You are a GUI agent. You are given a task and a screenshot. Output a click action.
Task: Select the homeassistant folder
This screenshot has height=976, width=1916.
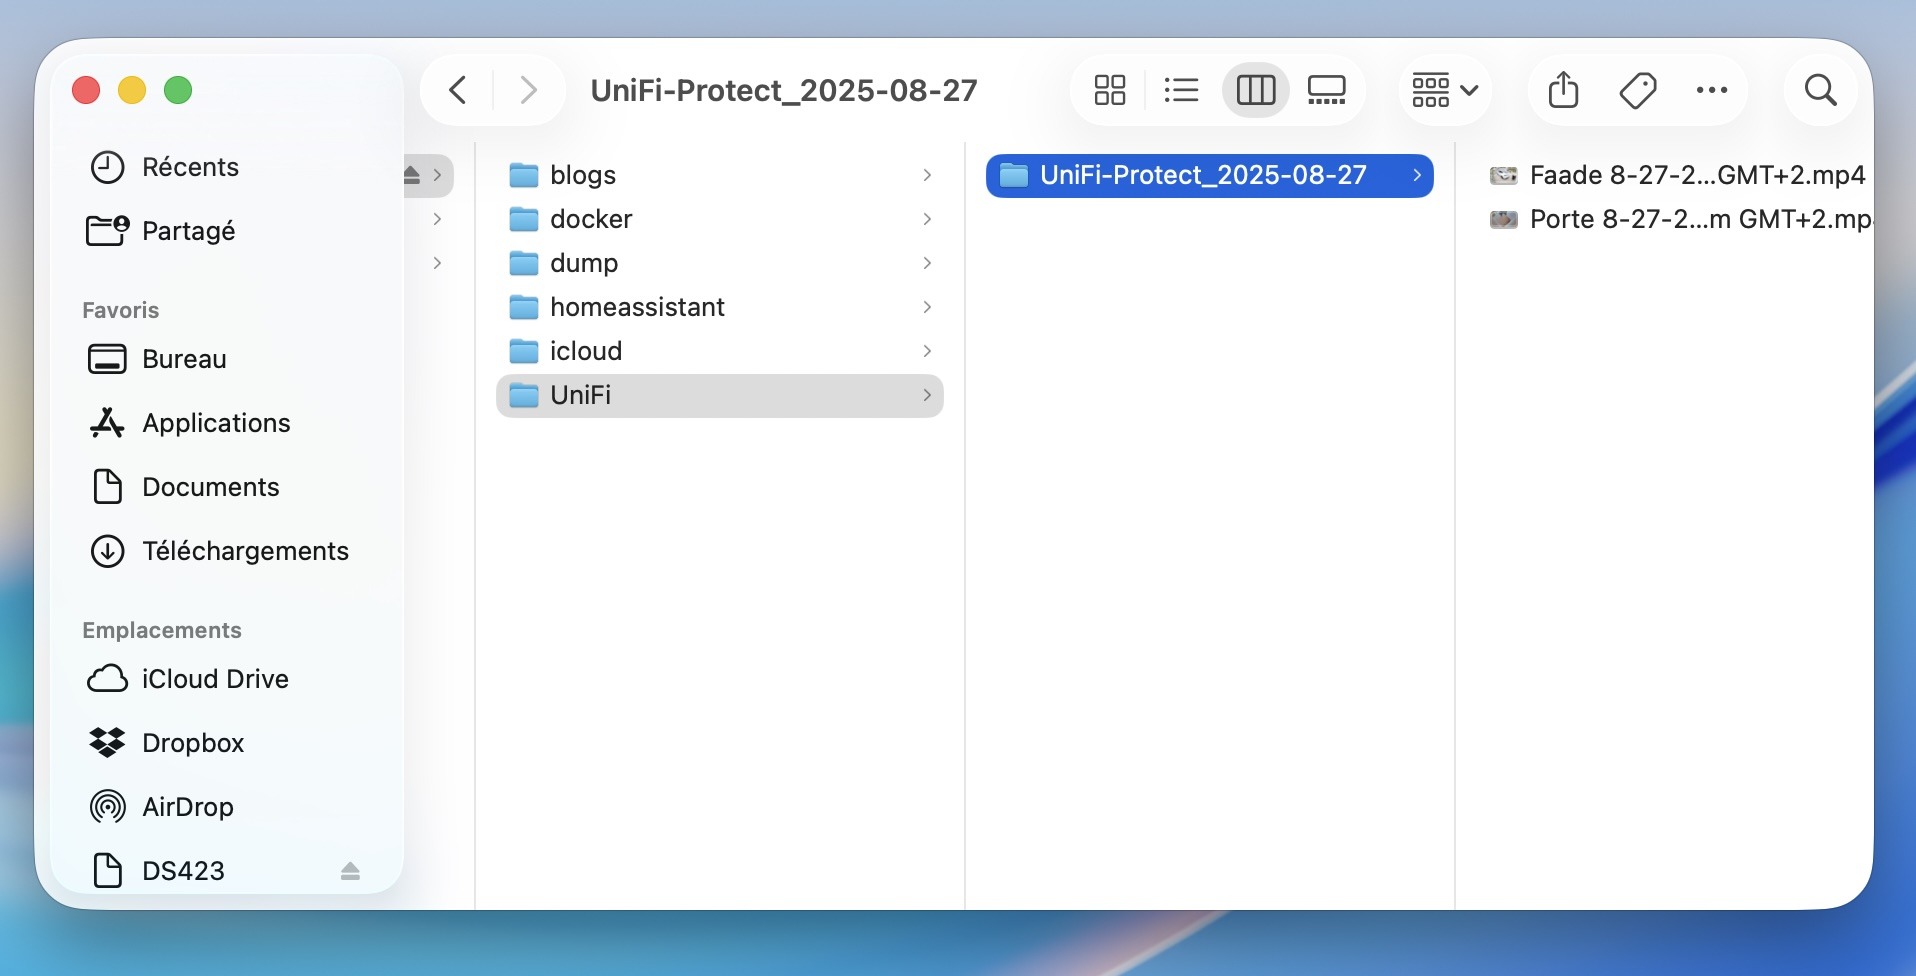[x=720, y=307]
